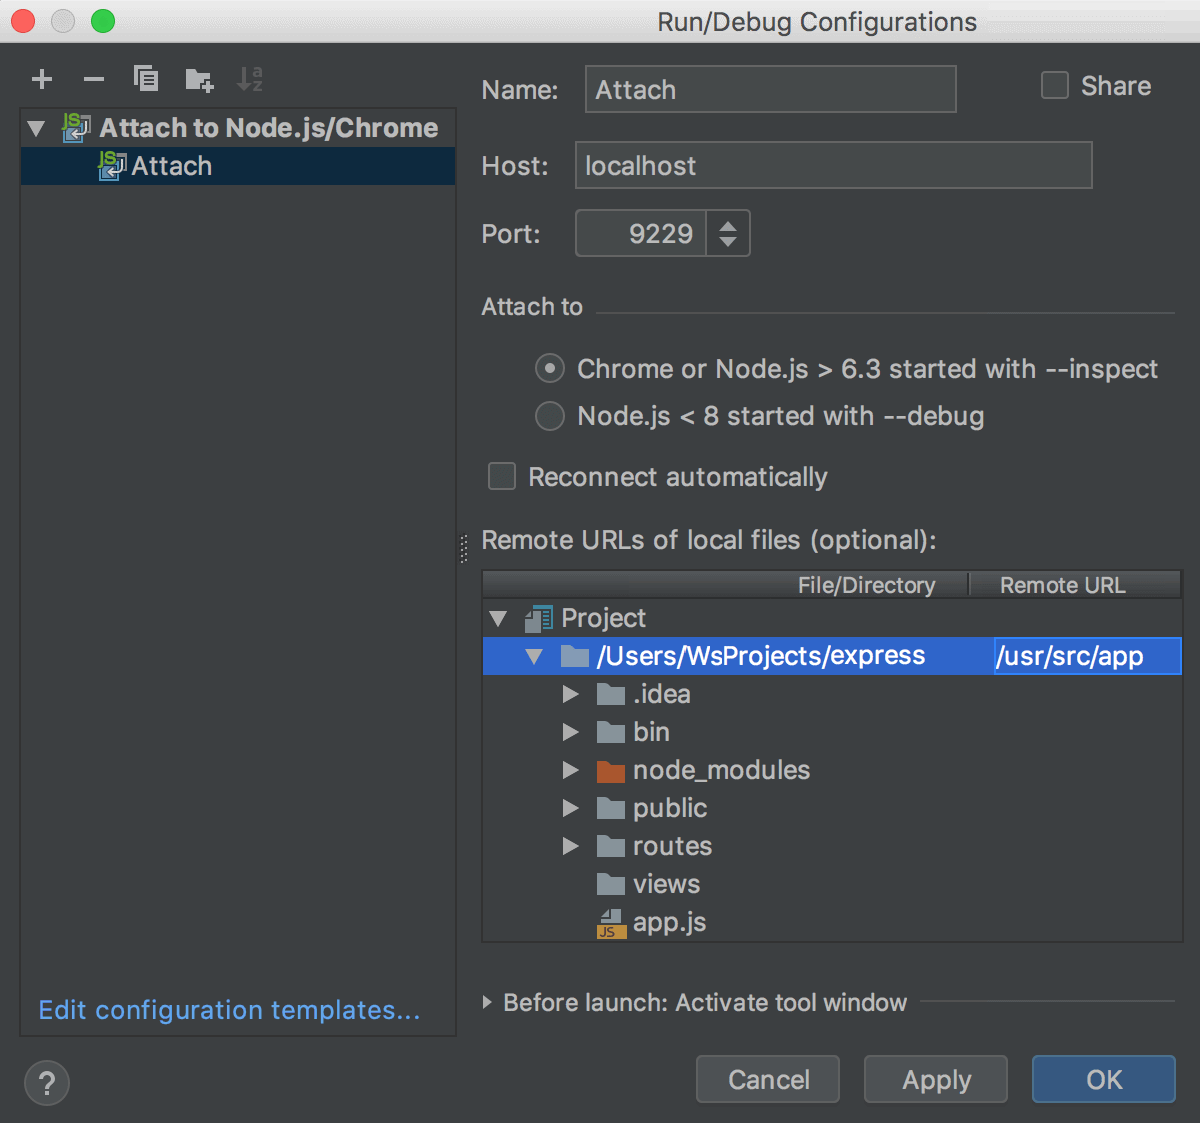
Task: Sort configurations alphabetically
Action: 250,79
